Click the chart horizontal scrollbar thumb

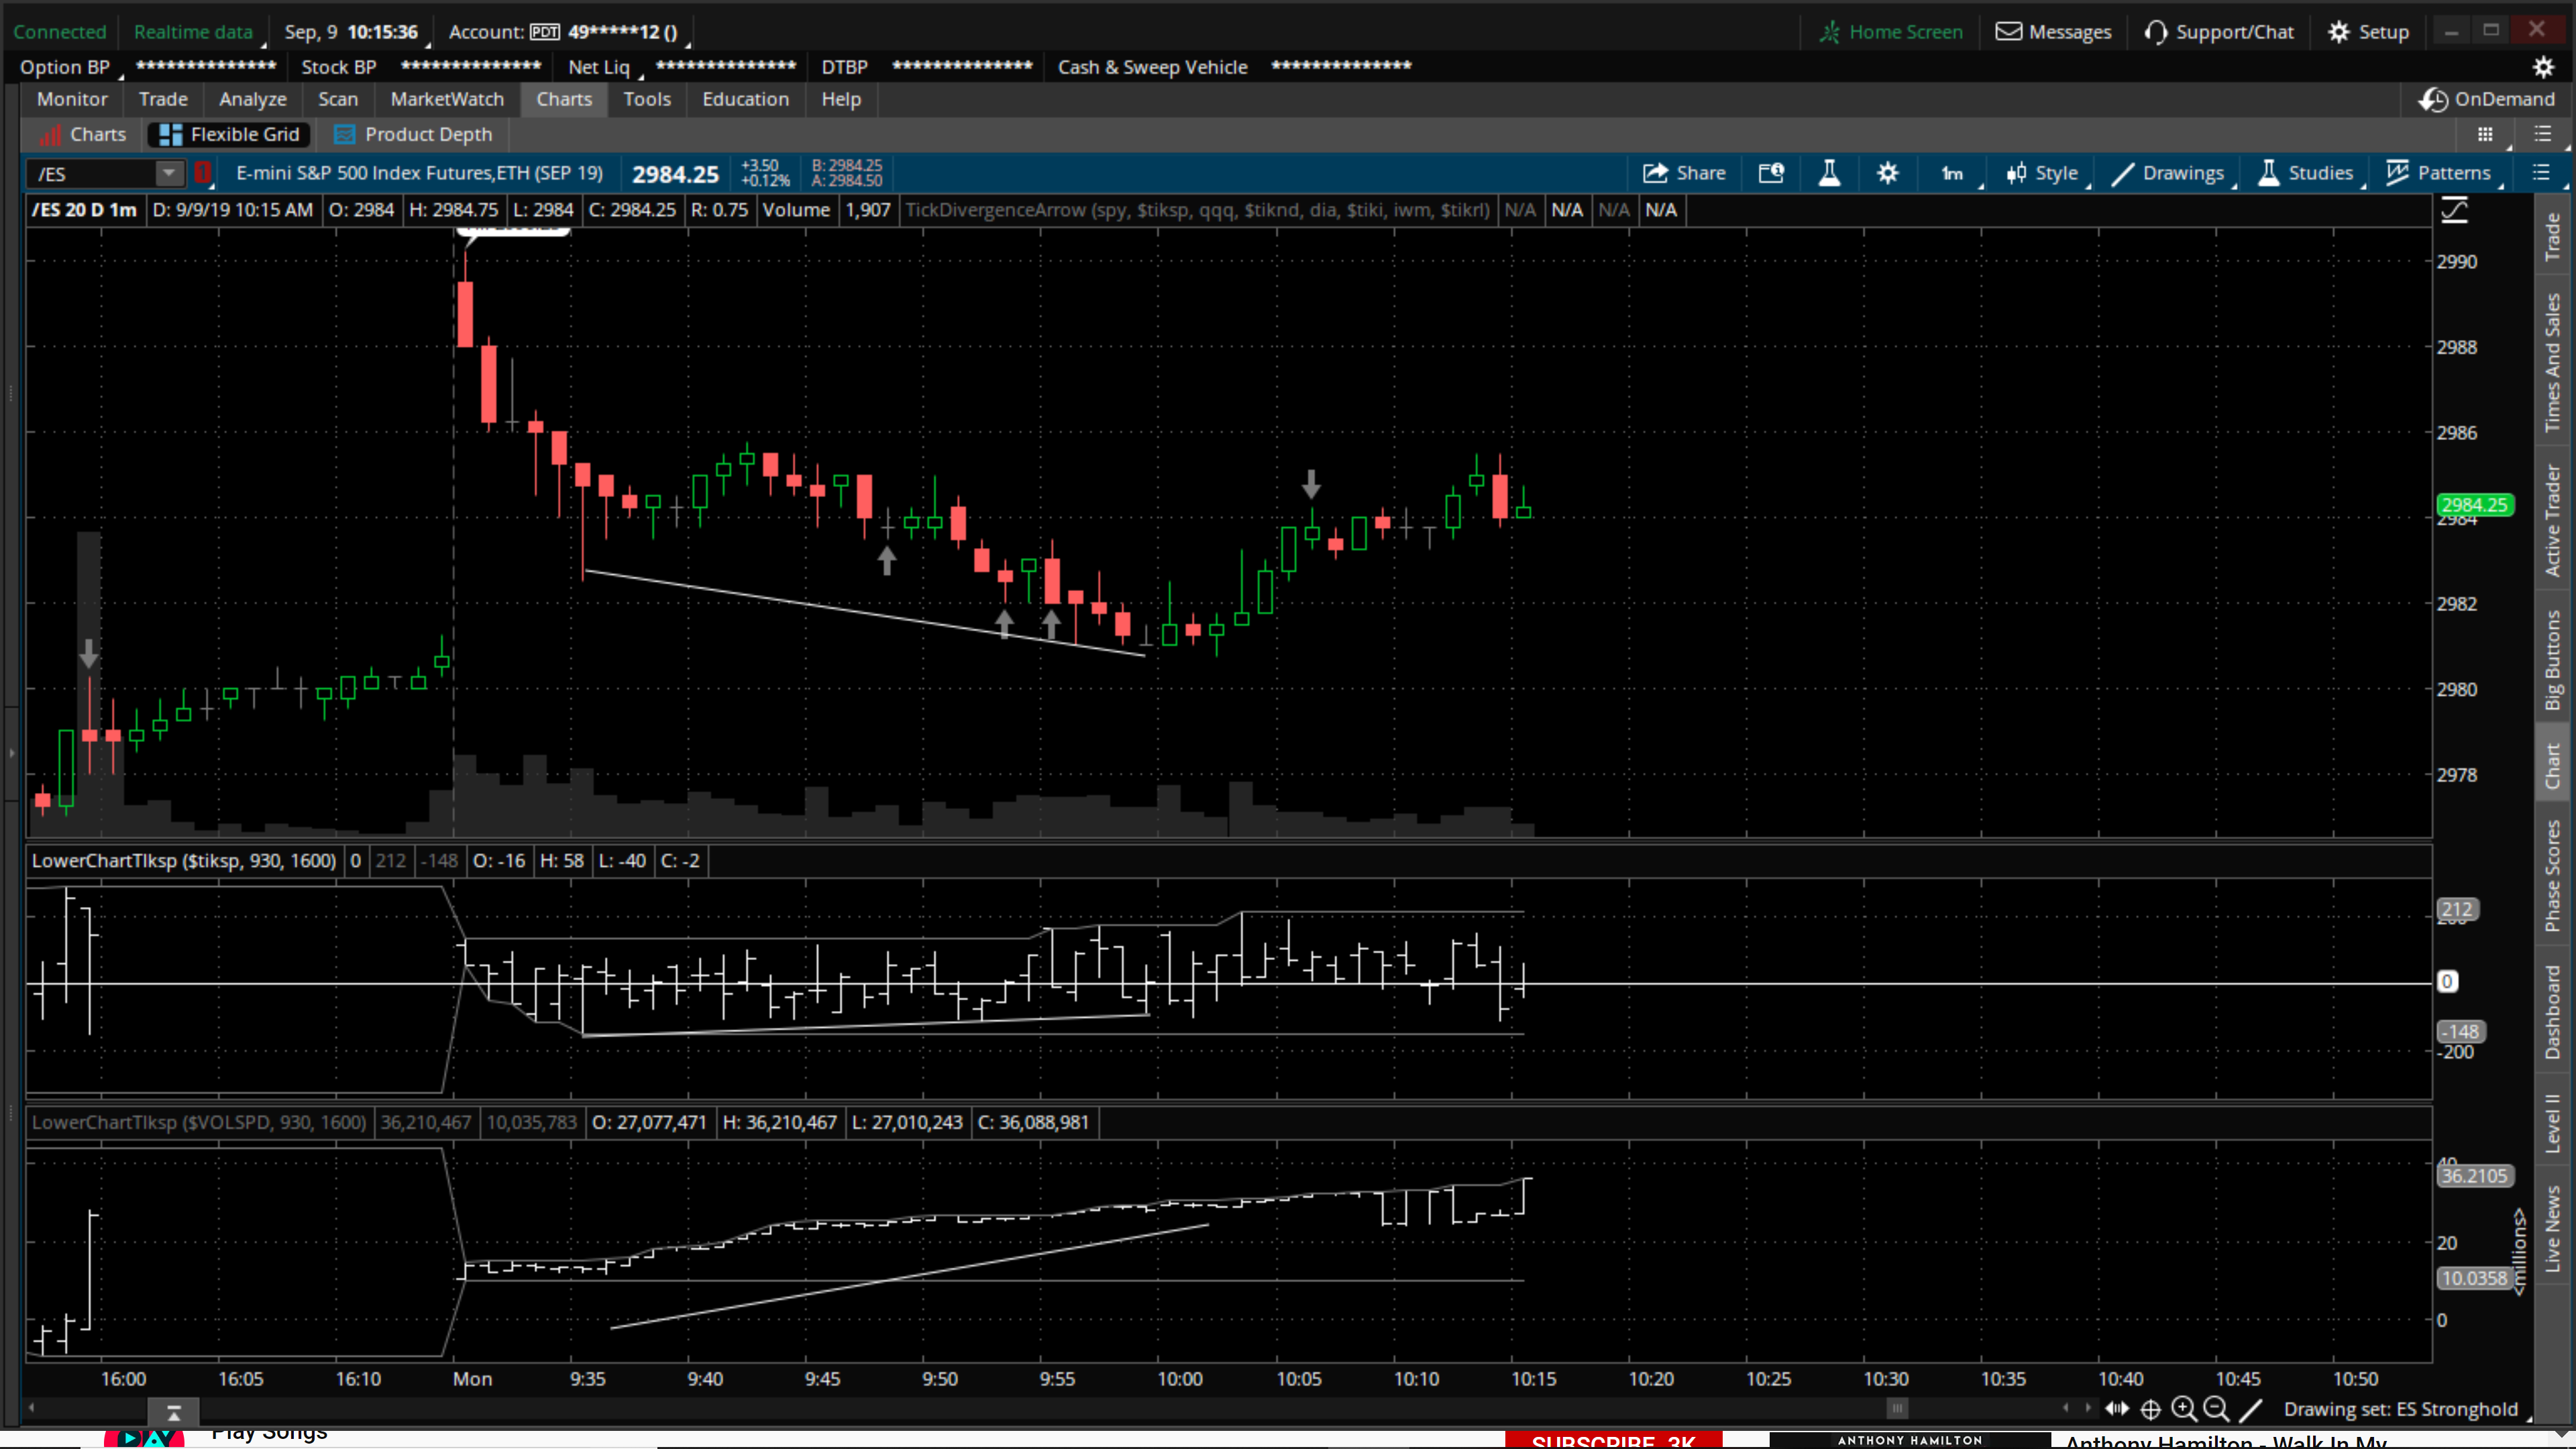[x=1897, y=1409]
